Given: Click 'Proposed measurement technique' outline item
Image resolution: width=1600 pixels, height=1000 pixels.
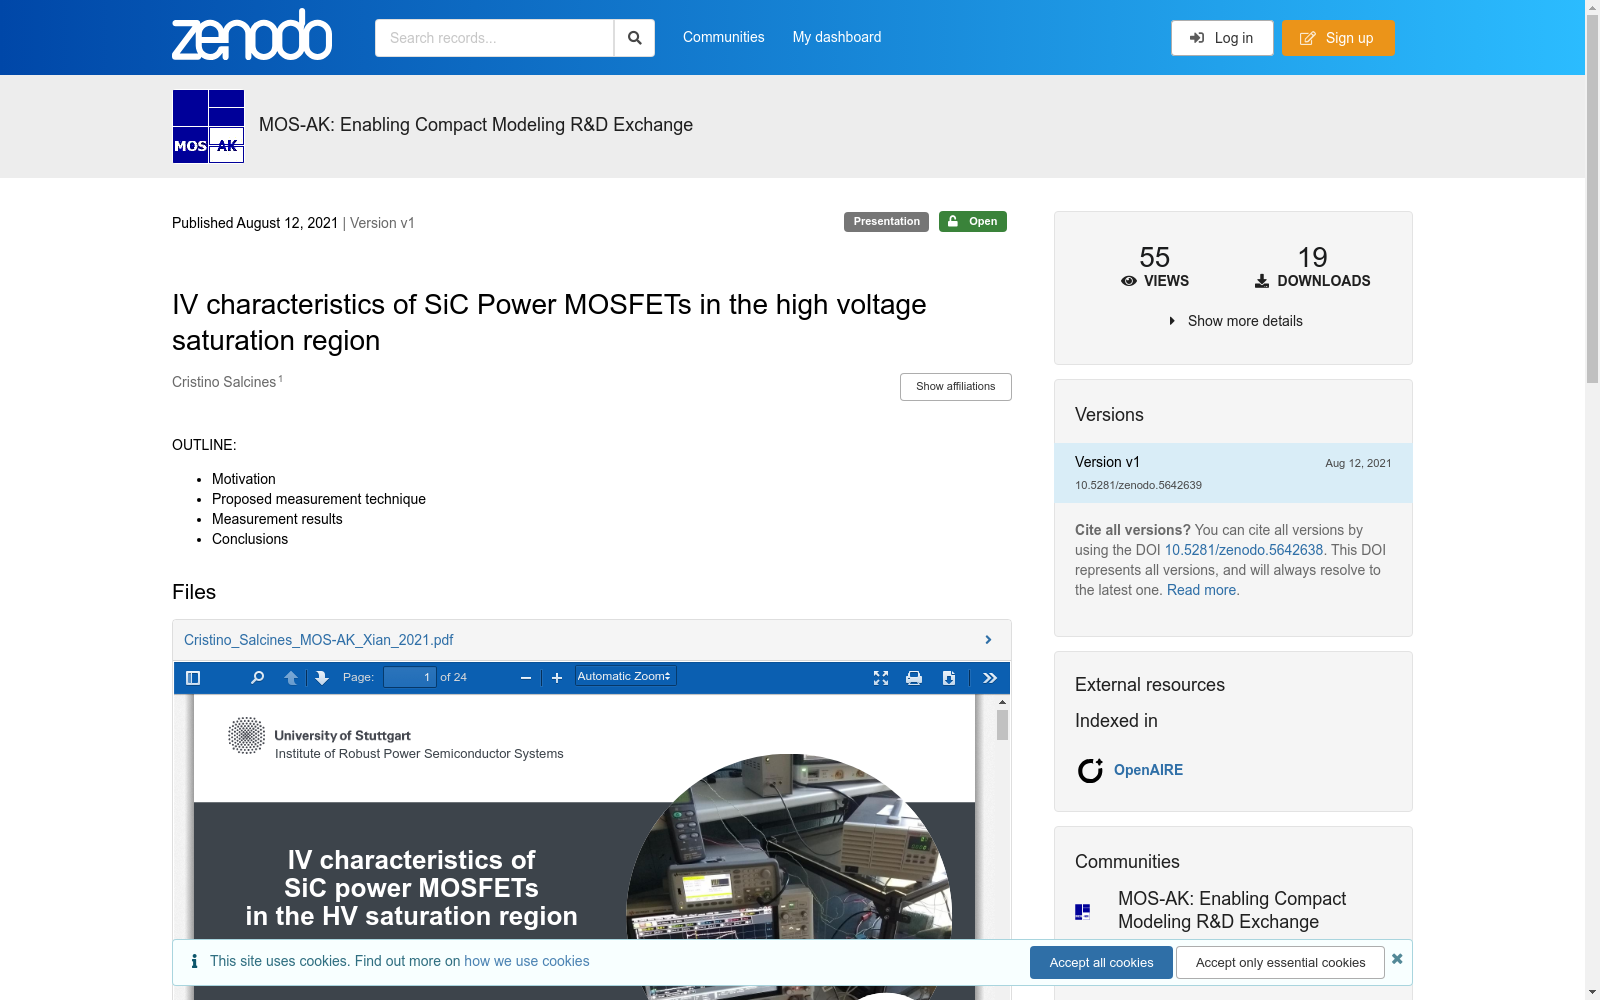Looking at the screenshot, I should pos(319,499).
